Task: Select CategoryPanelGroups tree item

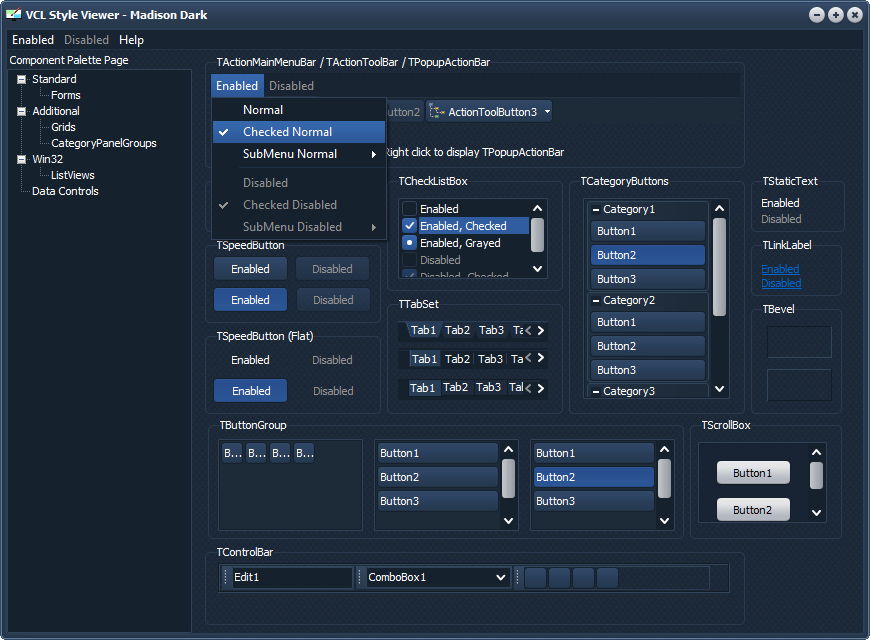Action: click(x=104, y=143)
